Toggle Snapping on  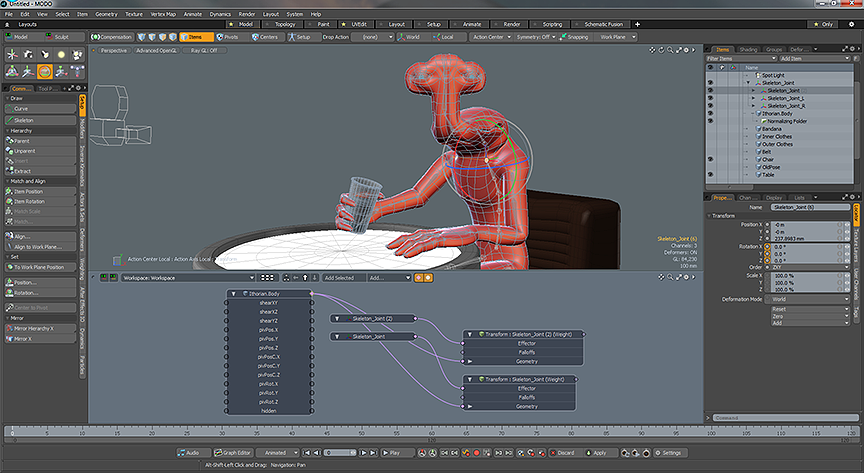click(x=574, y=37)
